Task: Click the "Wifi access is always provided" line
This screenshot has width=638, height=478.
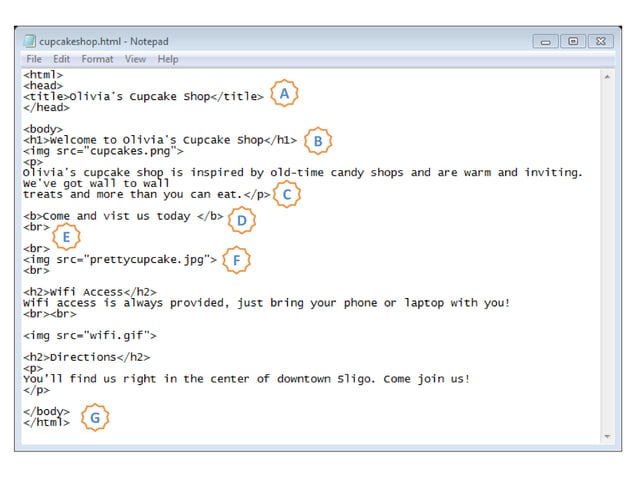Action: [x=267, y=303]
